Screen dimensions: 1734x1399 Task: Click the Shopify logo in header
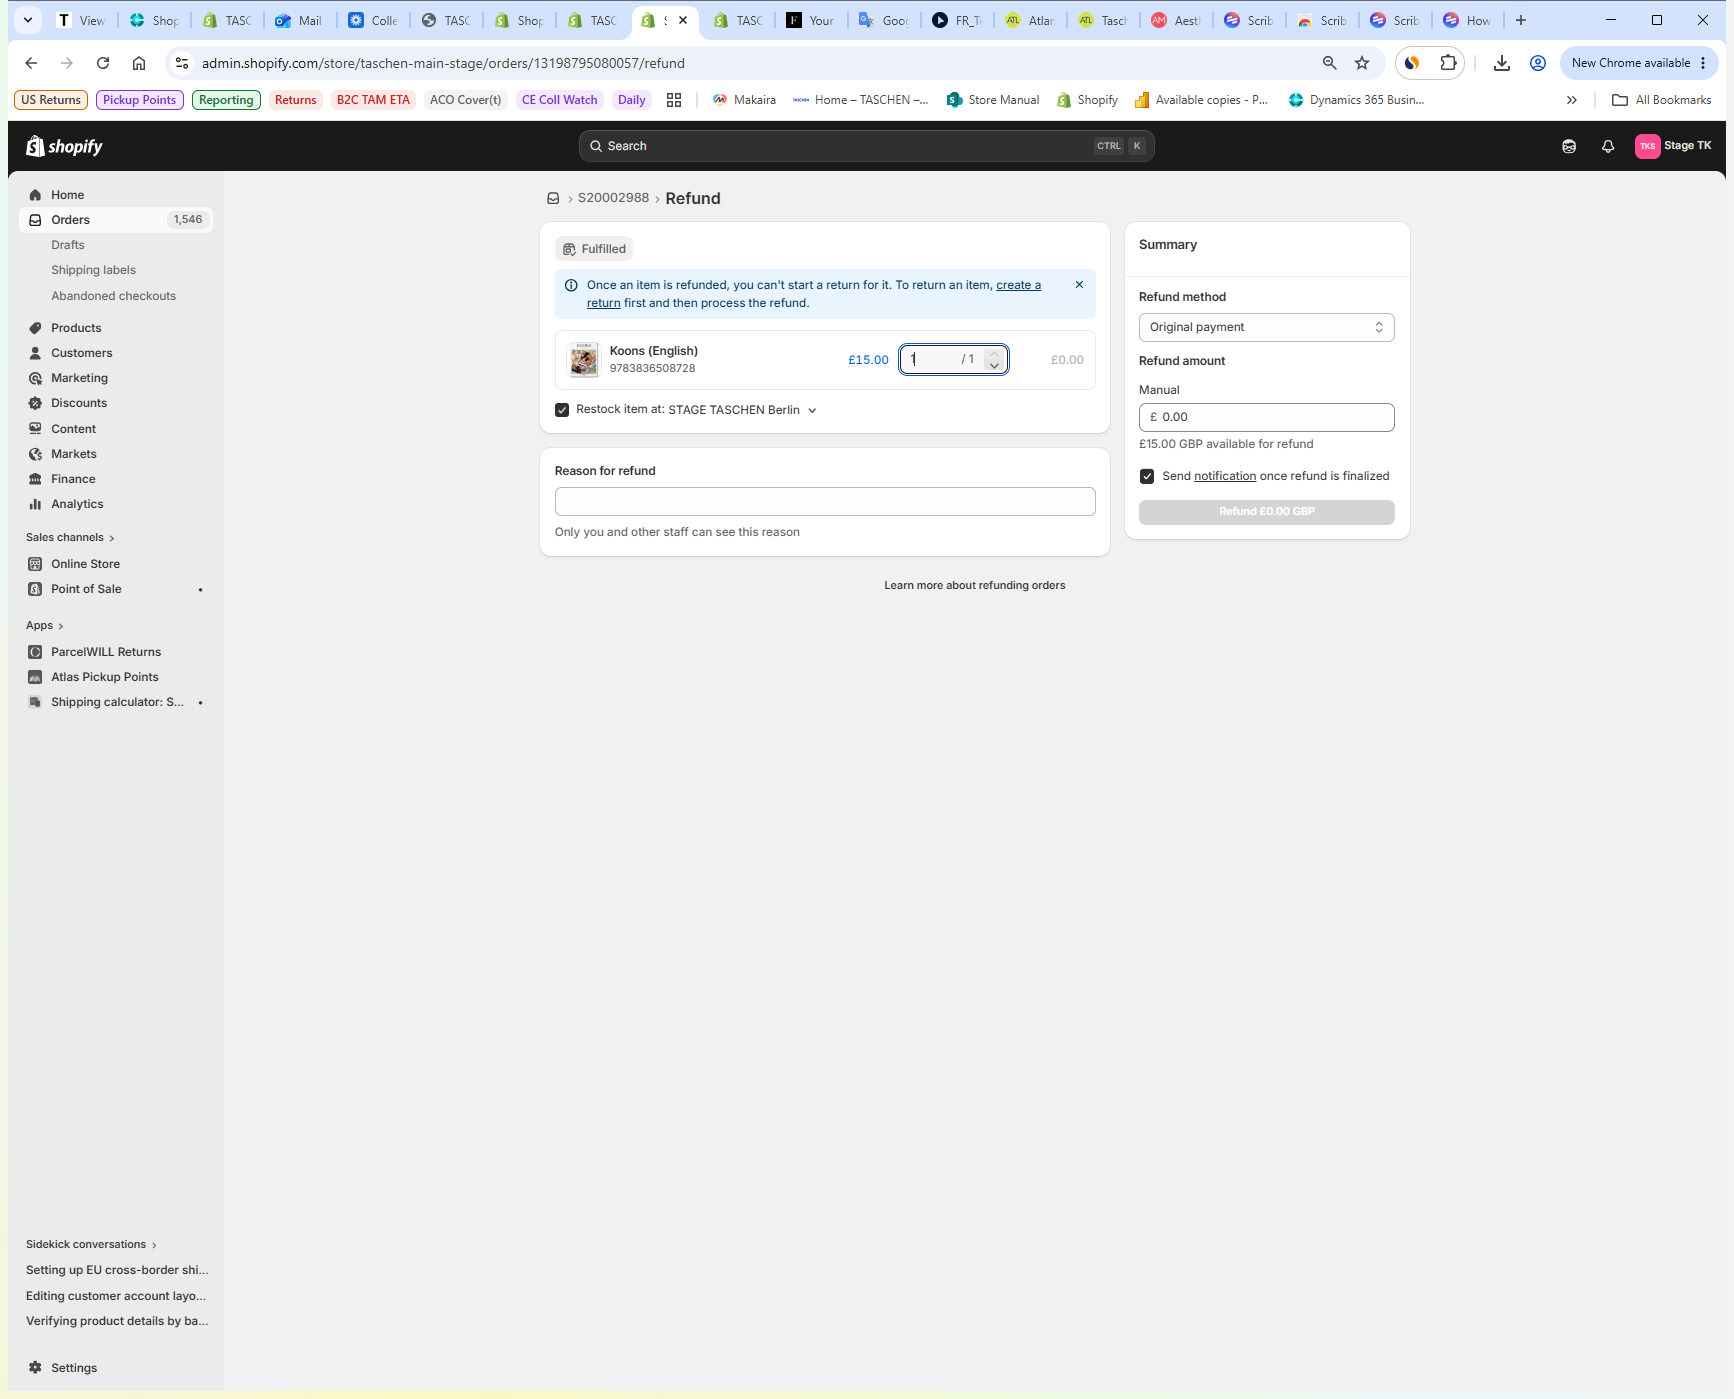[64, 146]
